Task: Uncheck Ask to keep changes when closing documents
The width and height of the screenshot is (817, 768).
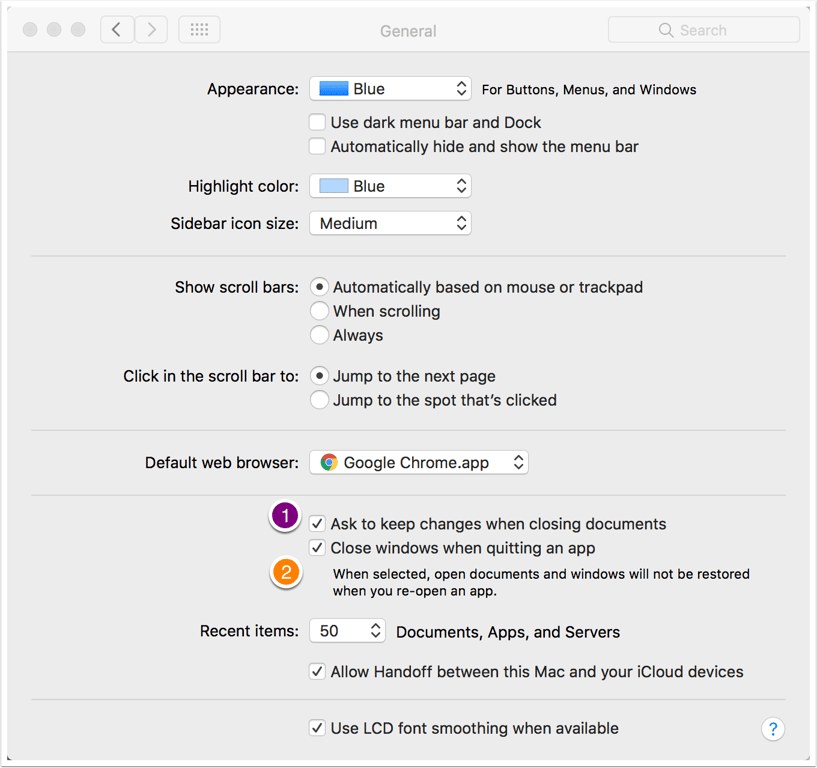Action: click(x=317, y=524)
